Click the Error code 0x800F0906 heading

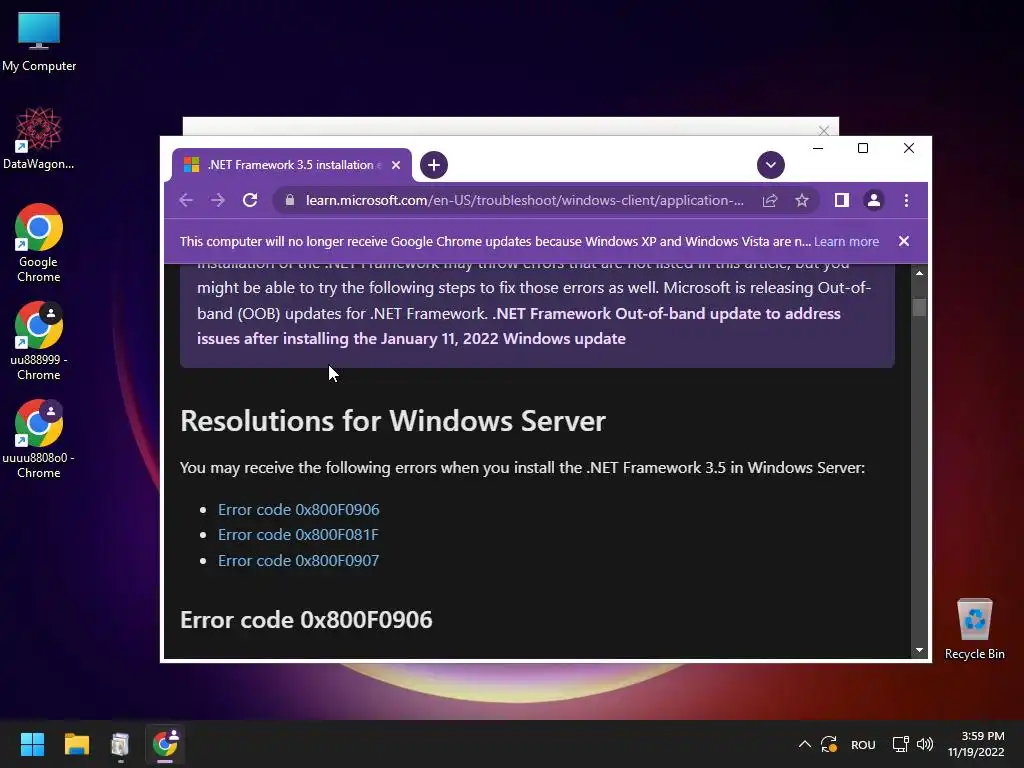pyautogui.click(x=306, y=620)
